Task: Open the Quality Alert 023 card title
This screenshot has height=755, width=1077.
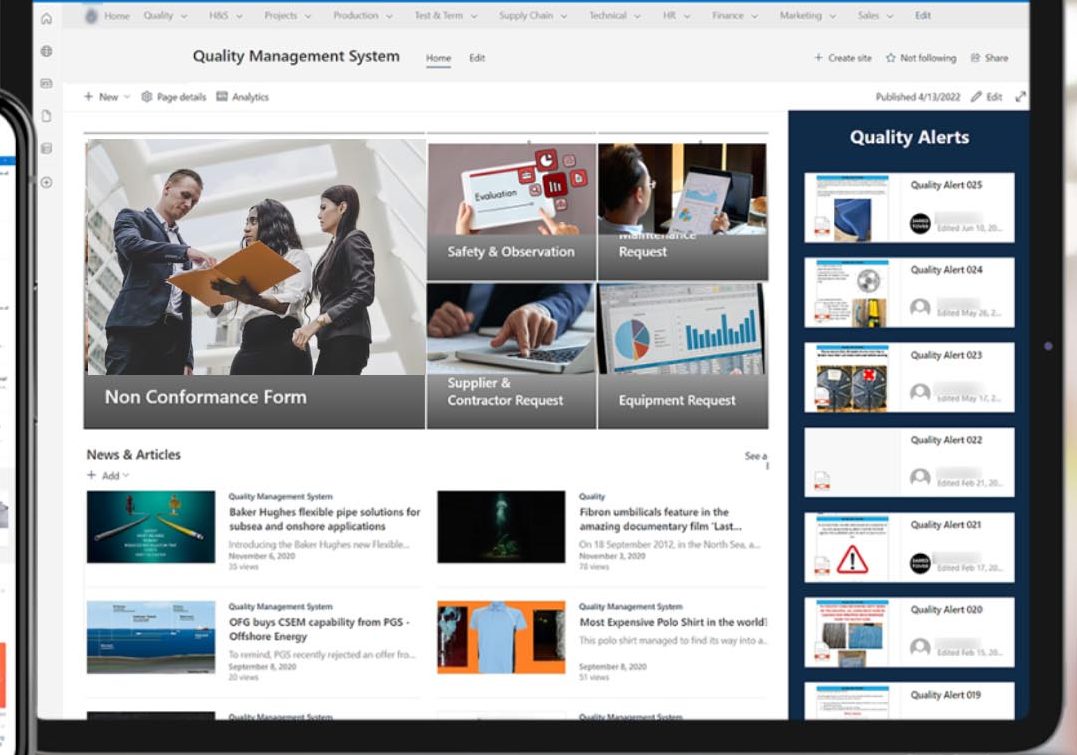Action: point(946,355)
